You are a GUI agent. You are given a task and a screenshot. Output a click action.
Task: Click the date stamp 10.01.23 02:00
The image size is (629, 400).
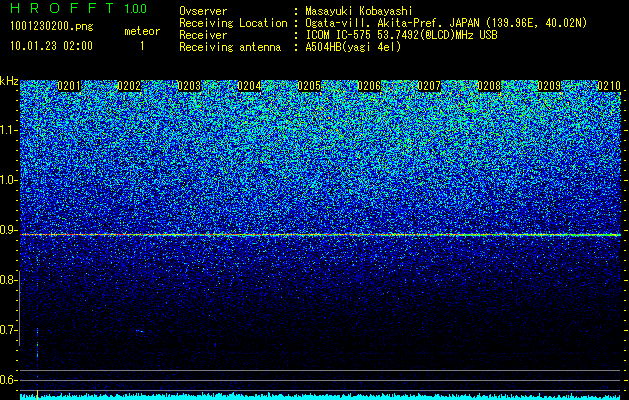coord(51,46)
